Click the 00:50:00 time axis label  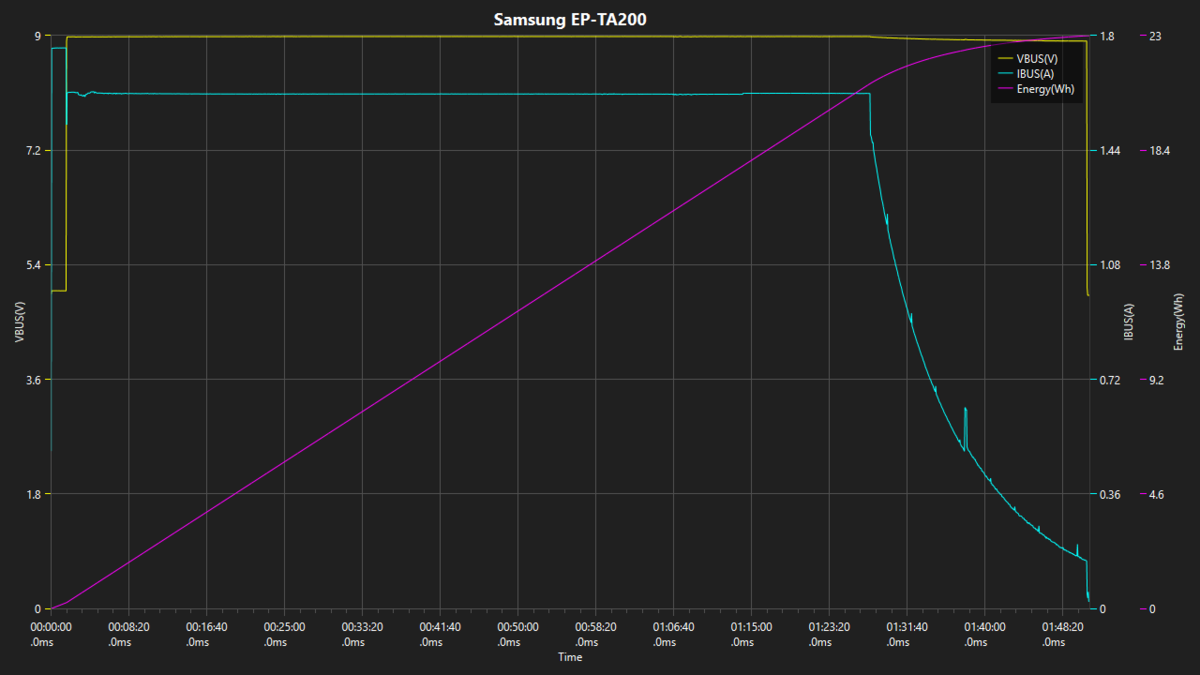click(x=518, y=634)
